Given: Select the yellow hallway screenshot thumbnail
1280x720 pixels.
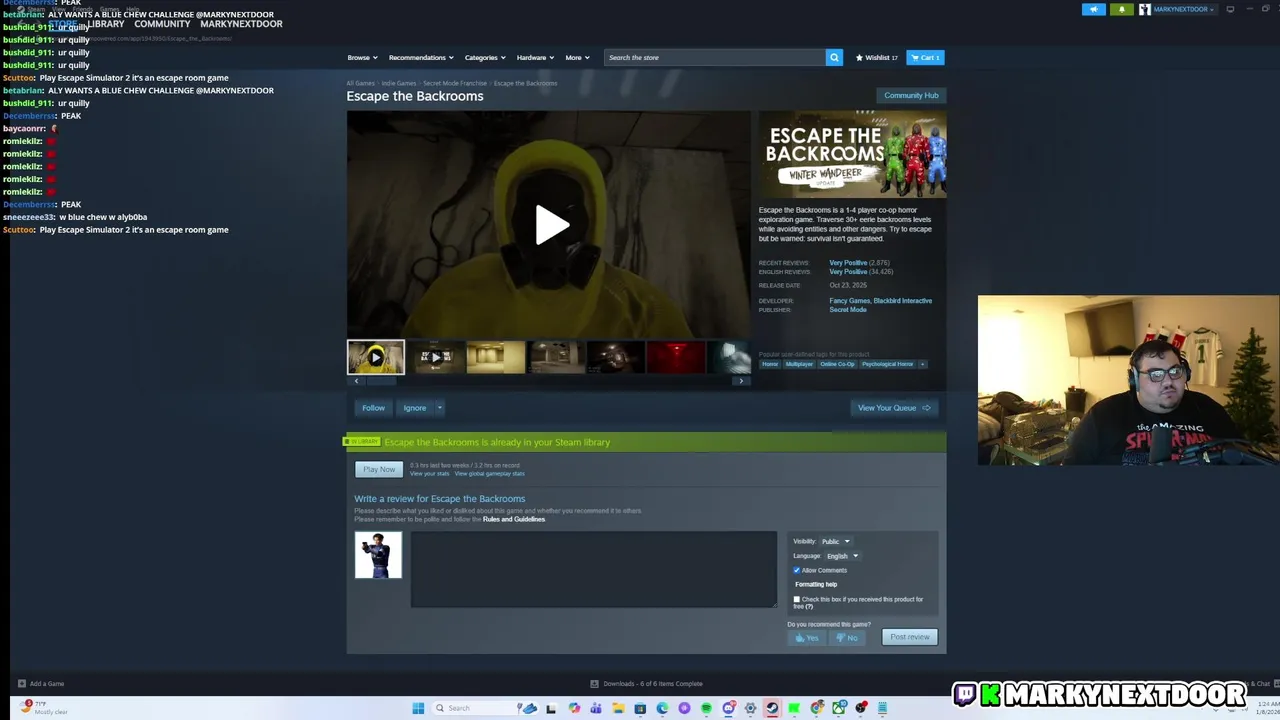Looking at the screenshot, I should (495, 357).
